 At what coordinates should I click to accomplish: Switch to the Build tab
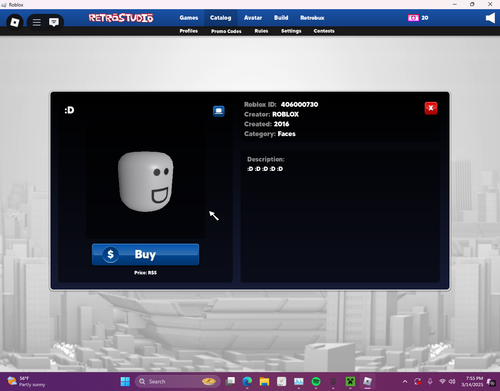[x=281, y=18]
